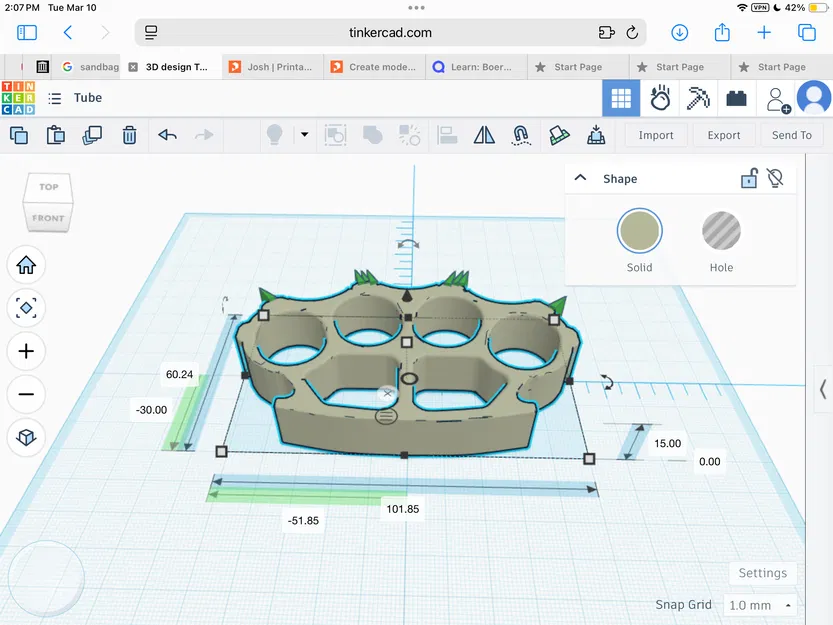The height and width of the screenshot is (625, 833).
Task: Open the Align tool
Action: [x=447, y=134]
